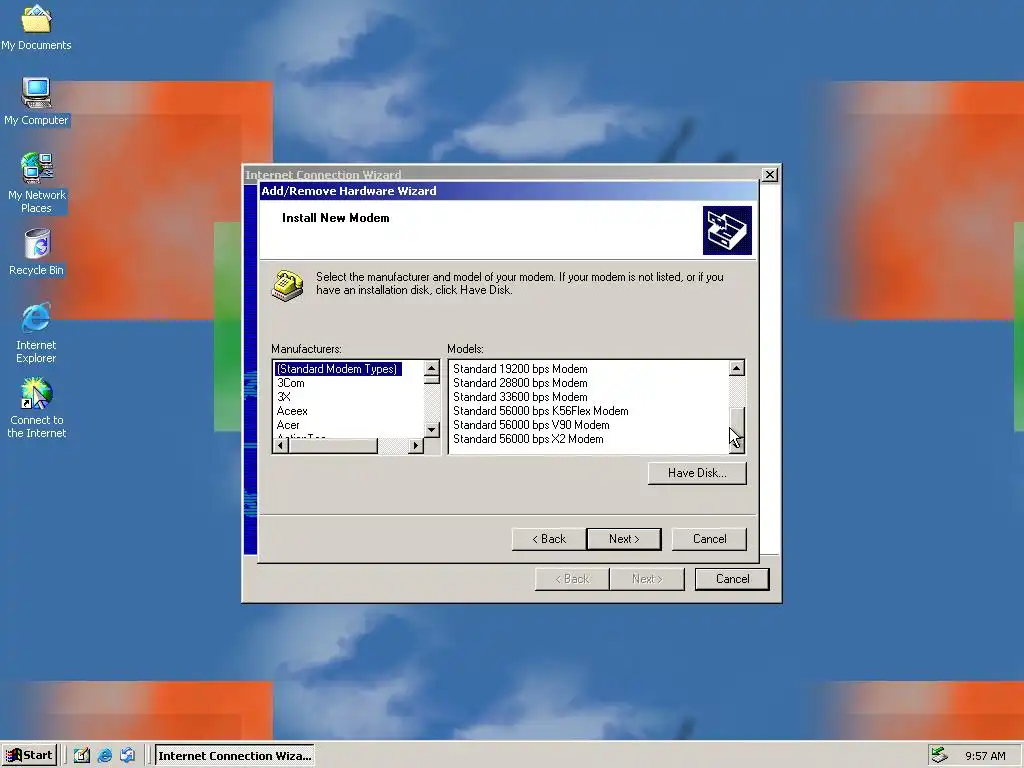Click the telephone modem icon
Image resolution: width=1024 pixels, height=768 pixels.
click(287, 285)
